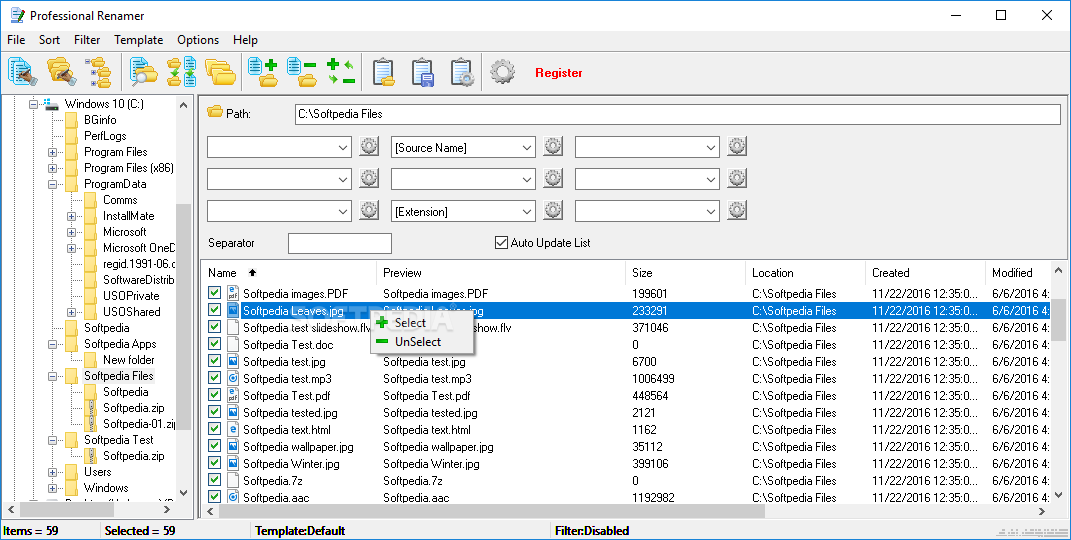This screenshot has width=1071, height=540.
Task: Open the [Source Name] dropdown
Action: tap(527, 147)
